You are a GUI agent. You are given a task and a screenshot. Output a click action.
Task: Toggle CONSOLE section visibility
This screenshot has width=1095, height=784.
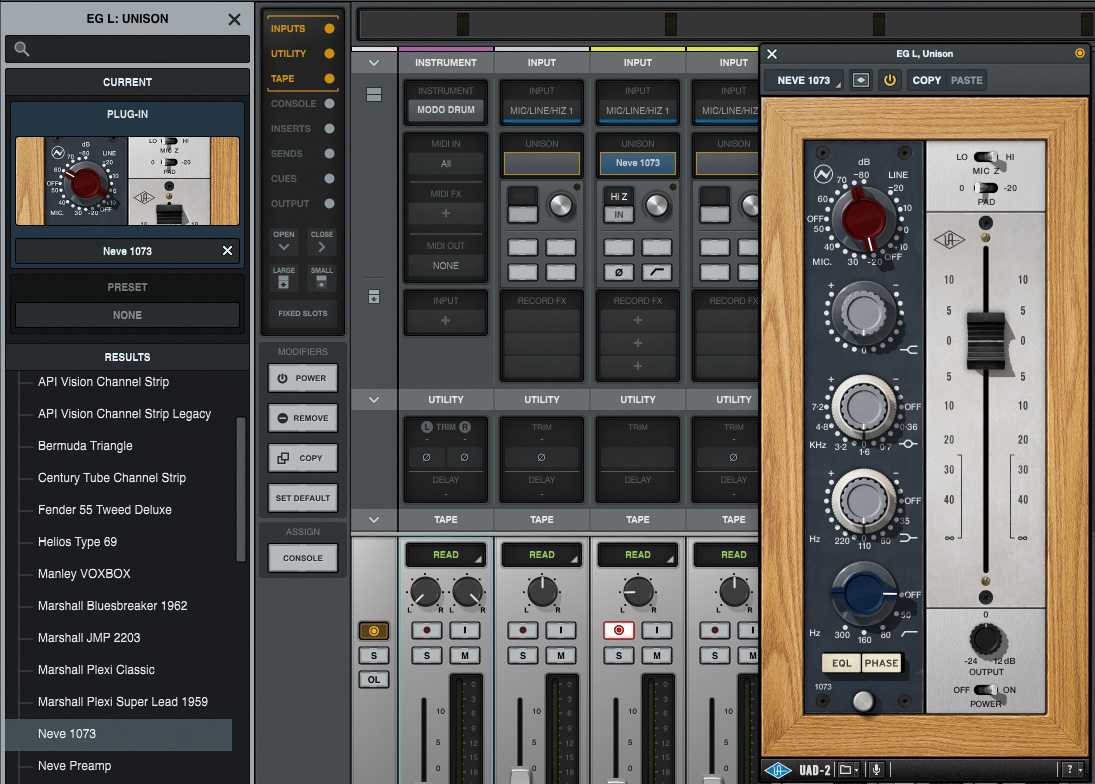point(302,103)
